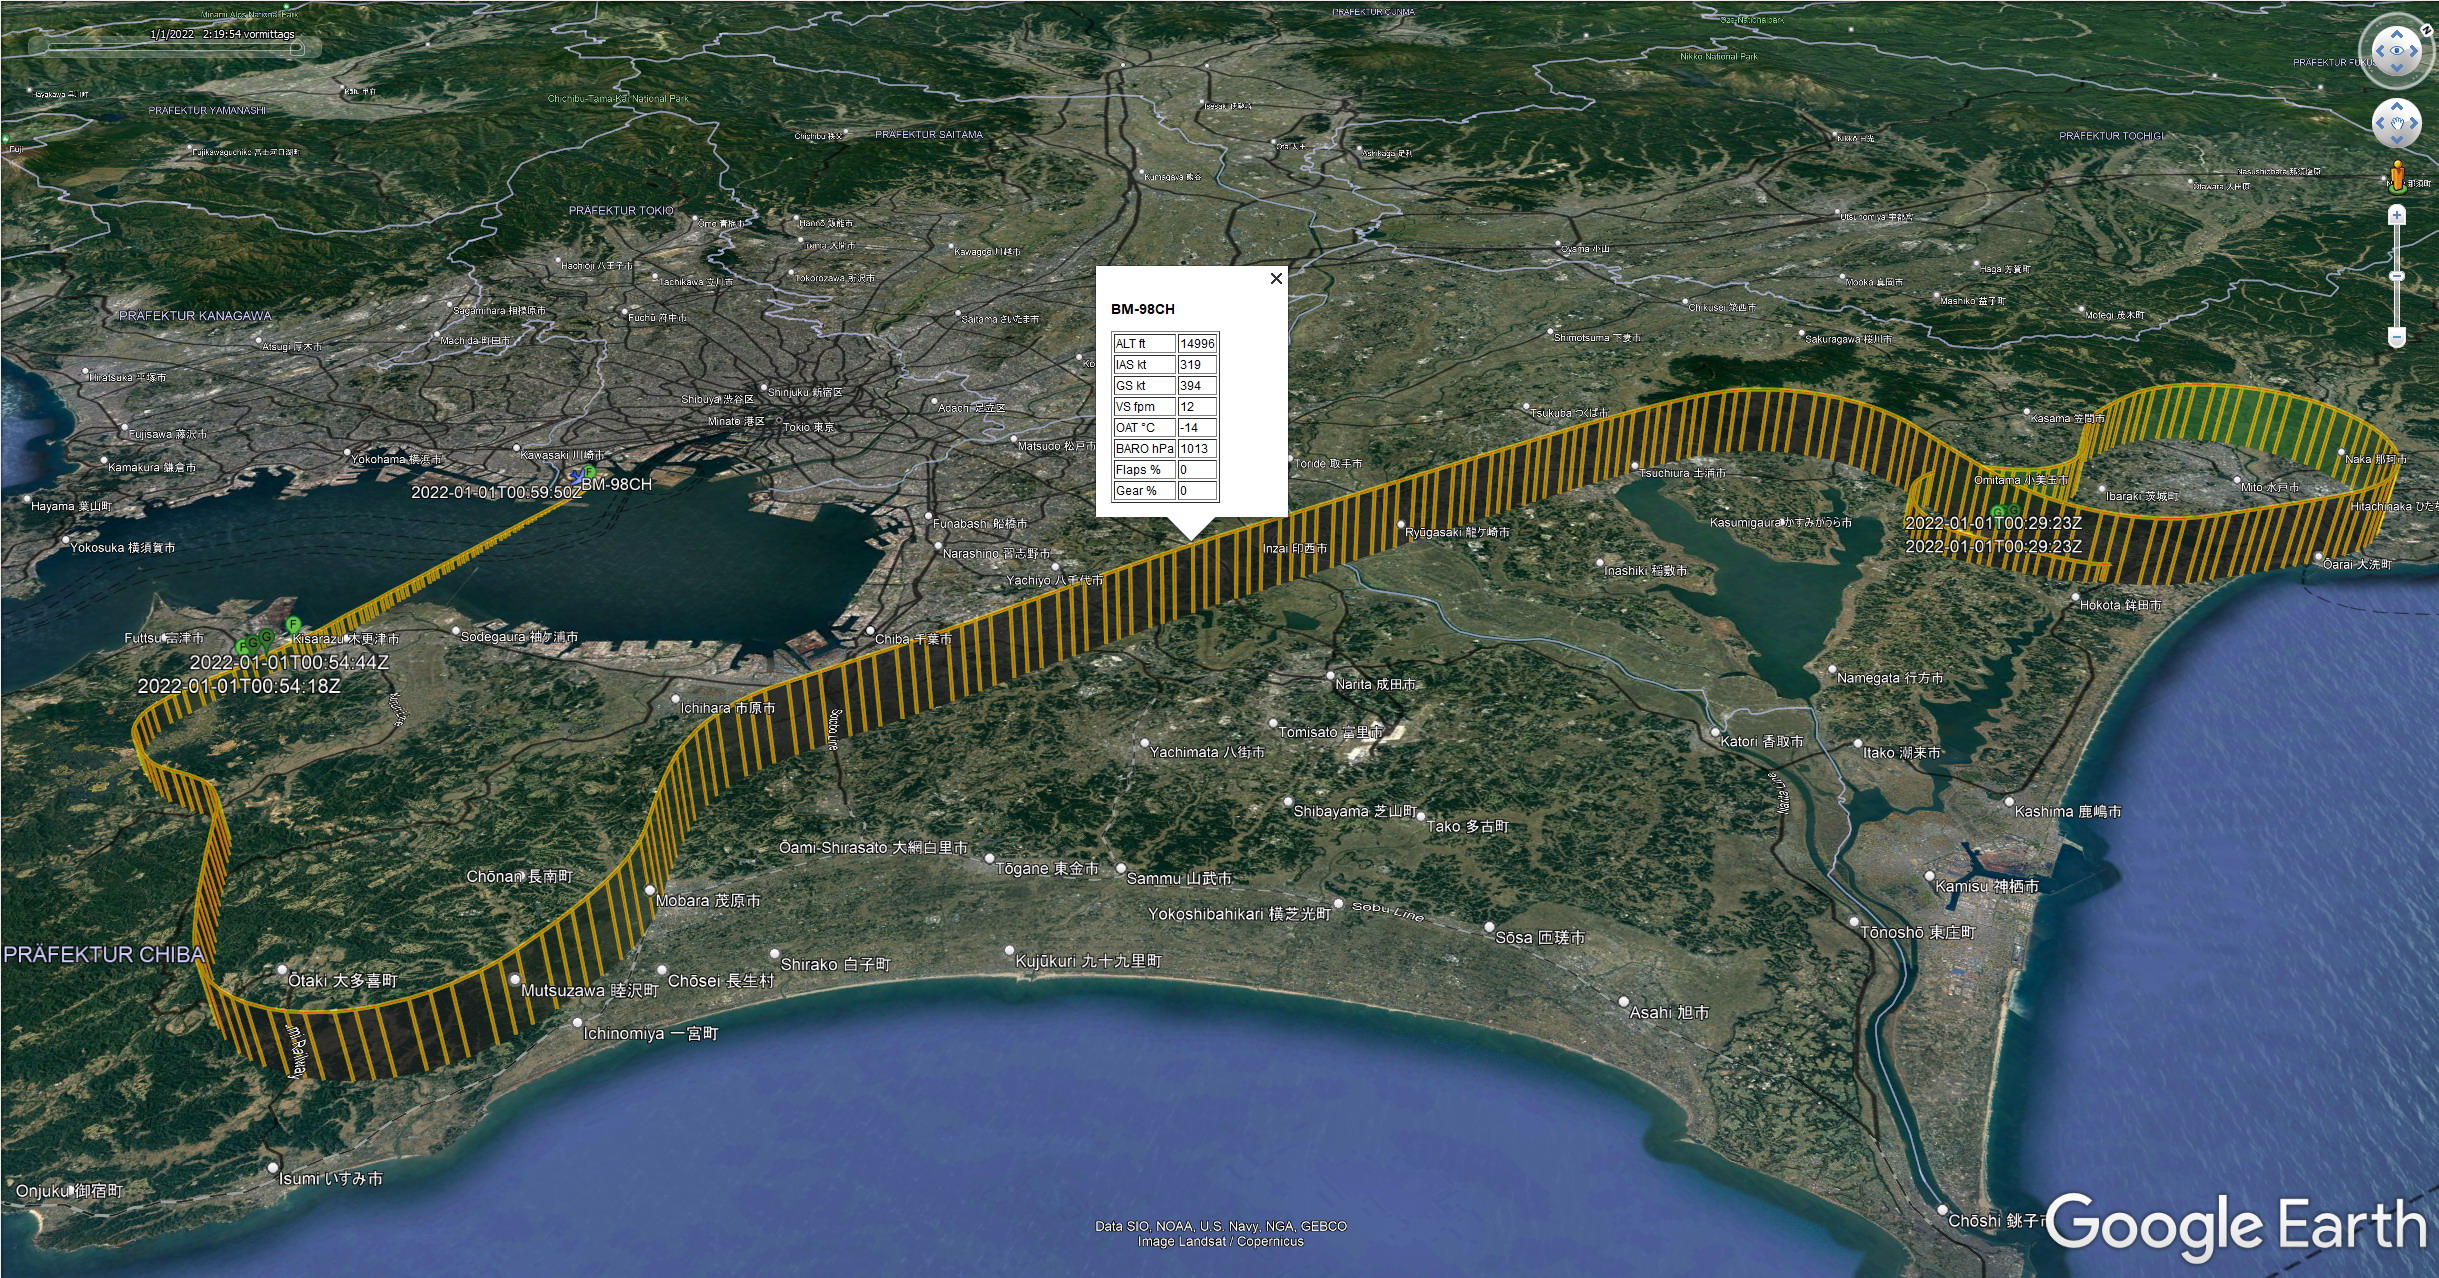The height and width of the screenshot is (1278, 2439).
Task: Click the green F pin near Kisarazu
Action: [x=293, y=625]
